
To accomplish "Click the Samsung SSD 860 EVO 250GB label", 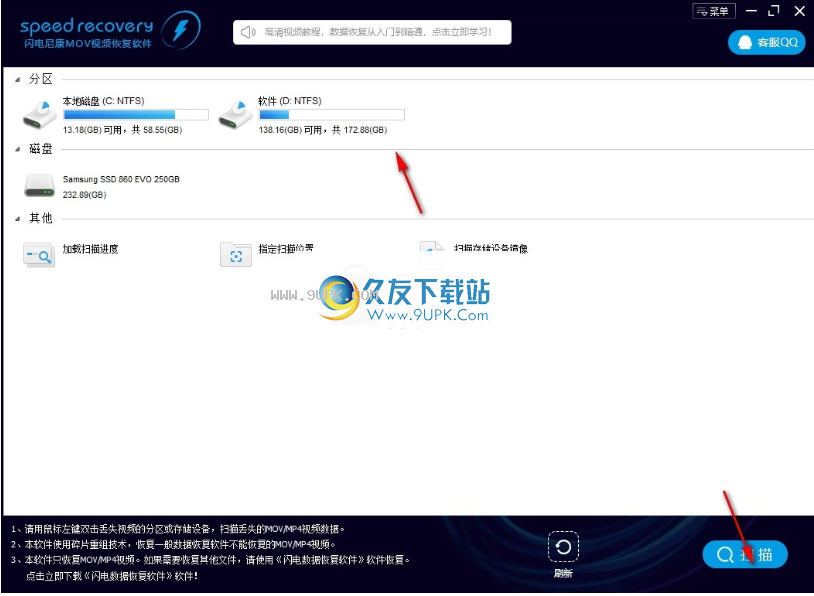I will 121,179.
